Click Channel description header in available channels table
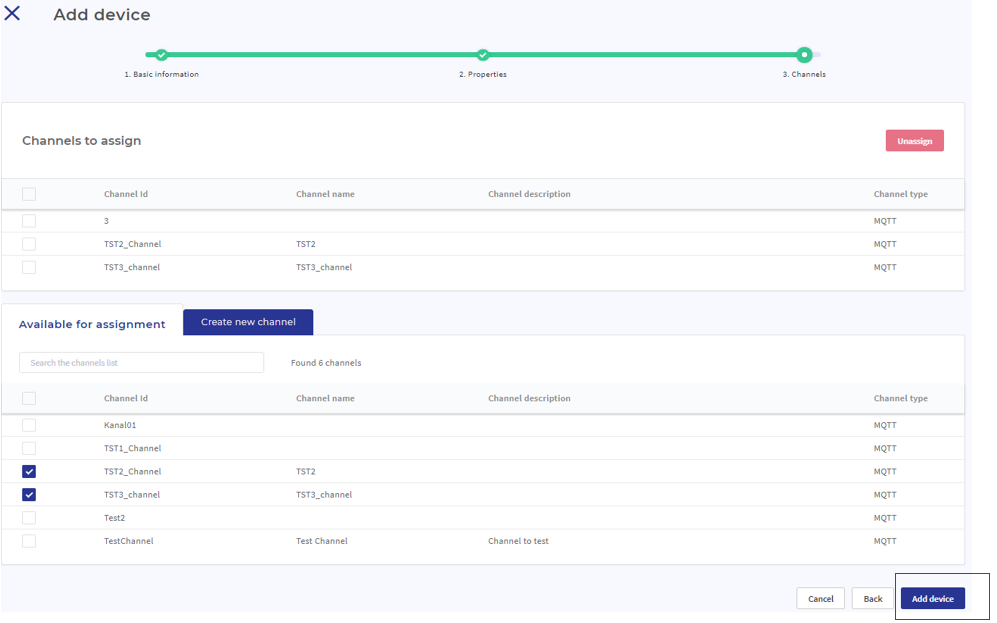The image size is (997, 623). (529, 398)
